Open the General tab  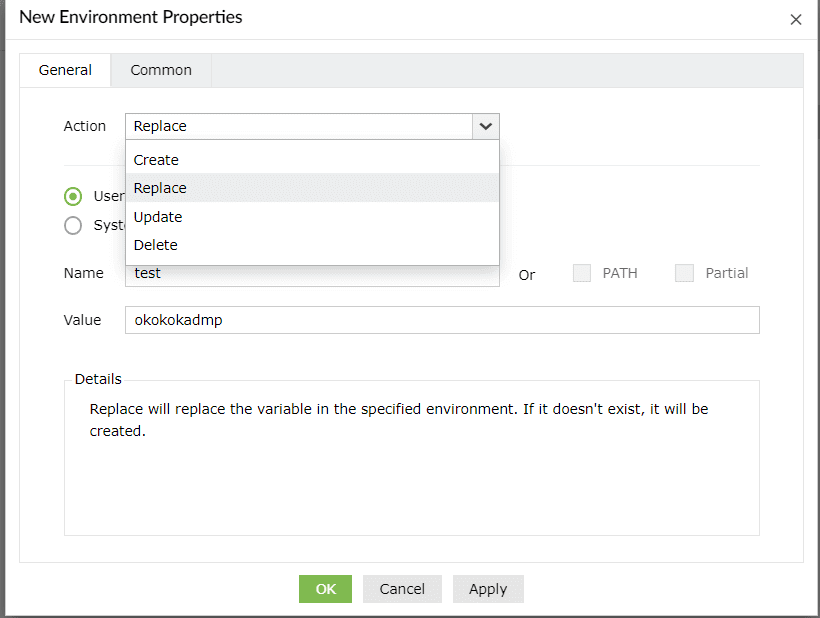tap(65, 70)
